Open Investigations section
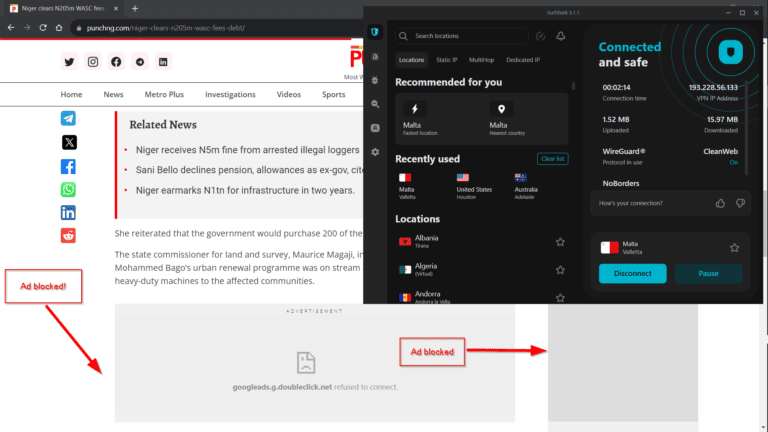 coord(230,95)
